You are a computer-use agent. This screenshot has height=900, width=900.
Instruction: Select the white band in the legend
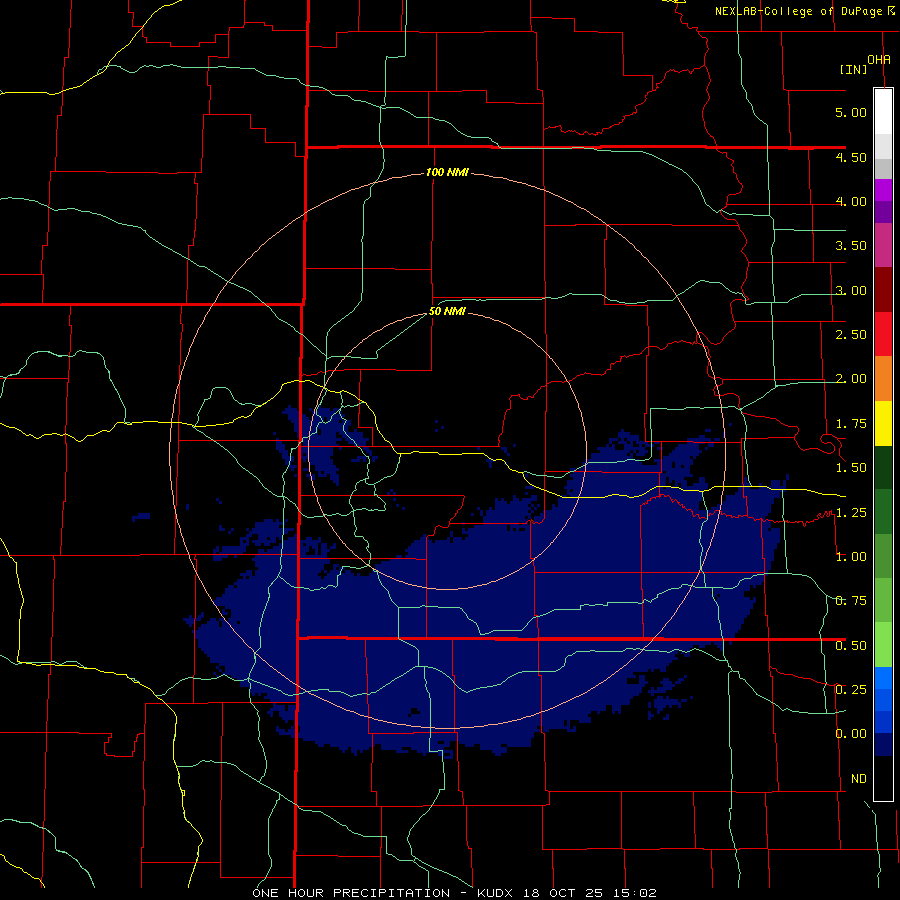883,112
